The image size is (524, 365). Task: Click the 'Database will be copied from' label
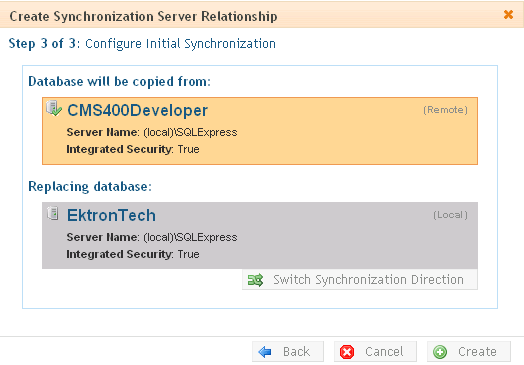[119, 82]
